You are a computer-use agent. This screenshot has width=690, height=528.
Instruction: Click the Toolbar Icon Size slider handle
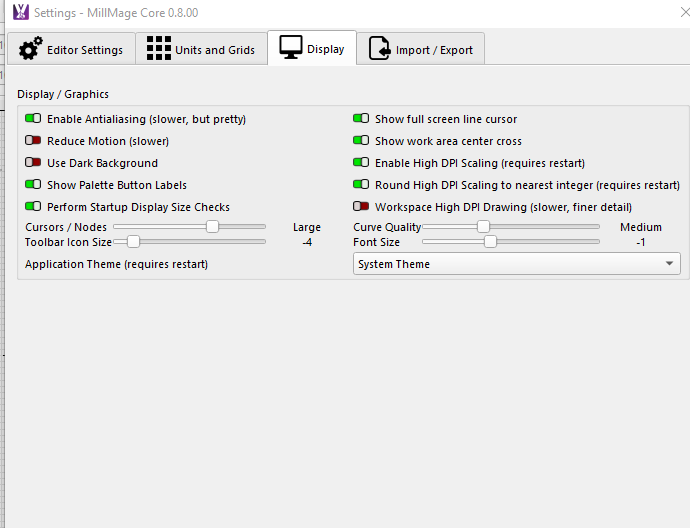pos(132,241)
